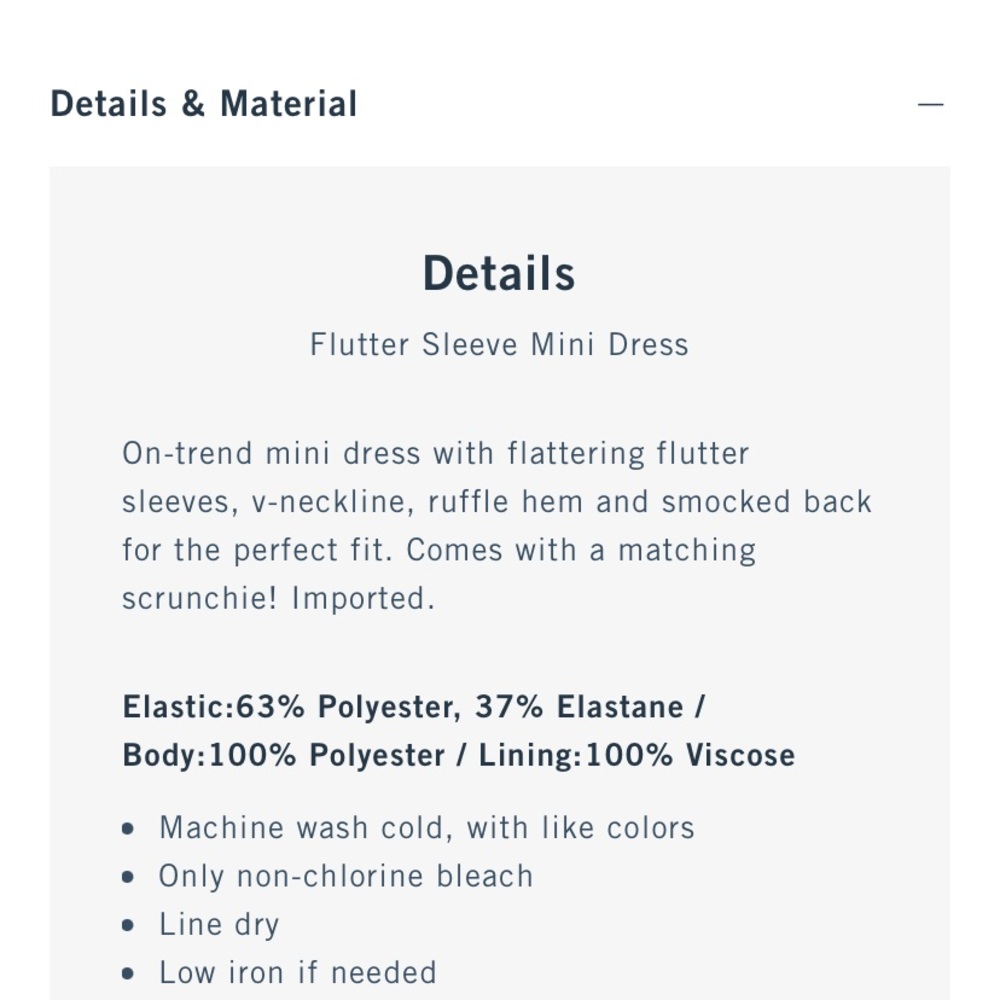The image size is (1000, 1000).
Task: Click the bullet point beside Machine wash cold
Action: coord(127,827)
